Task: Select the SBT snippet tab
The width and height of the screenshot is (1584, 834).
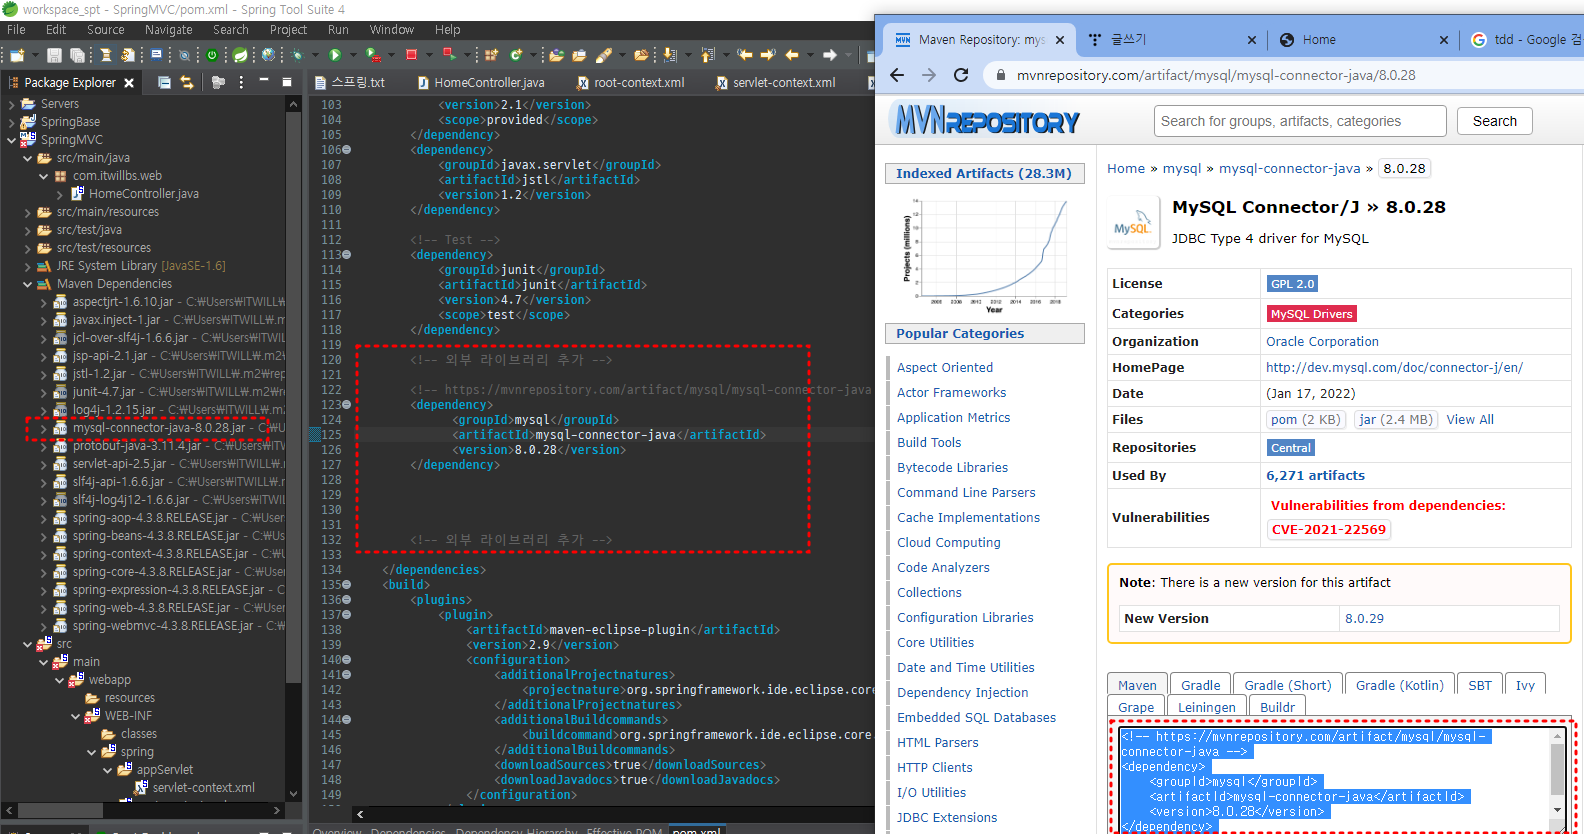Action: point(1480,685)
